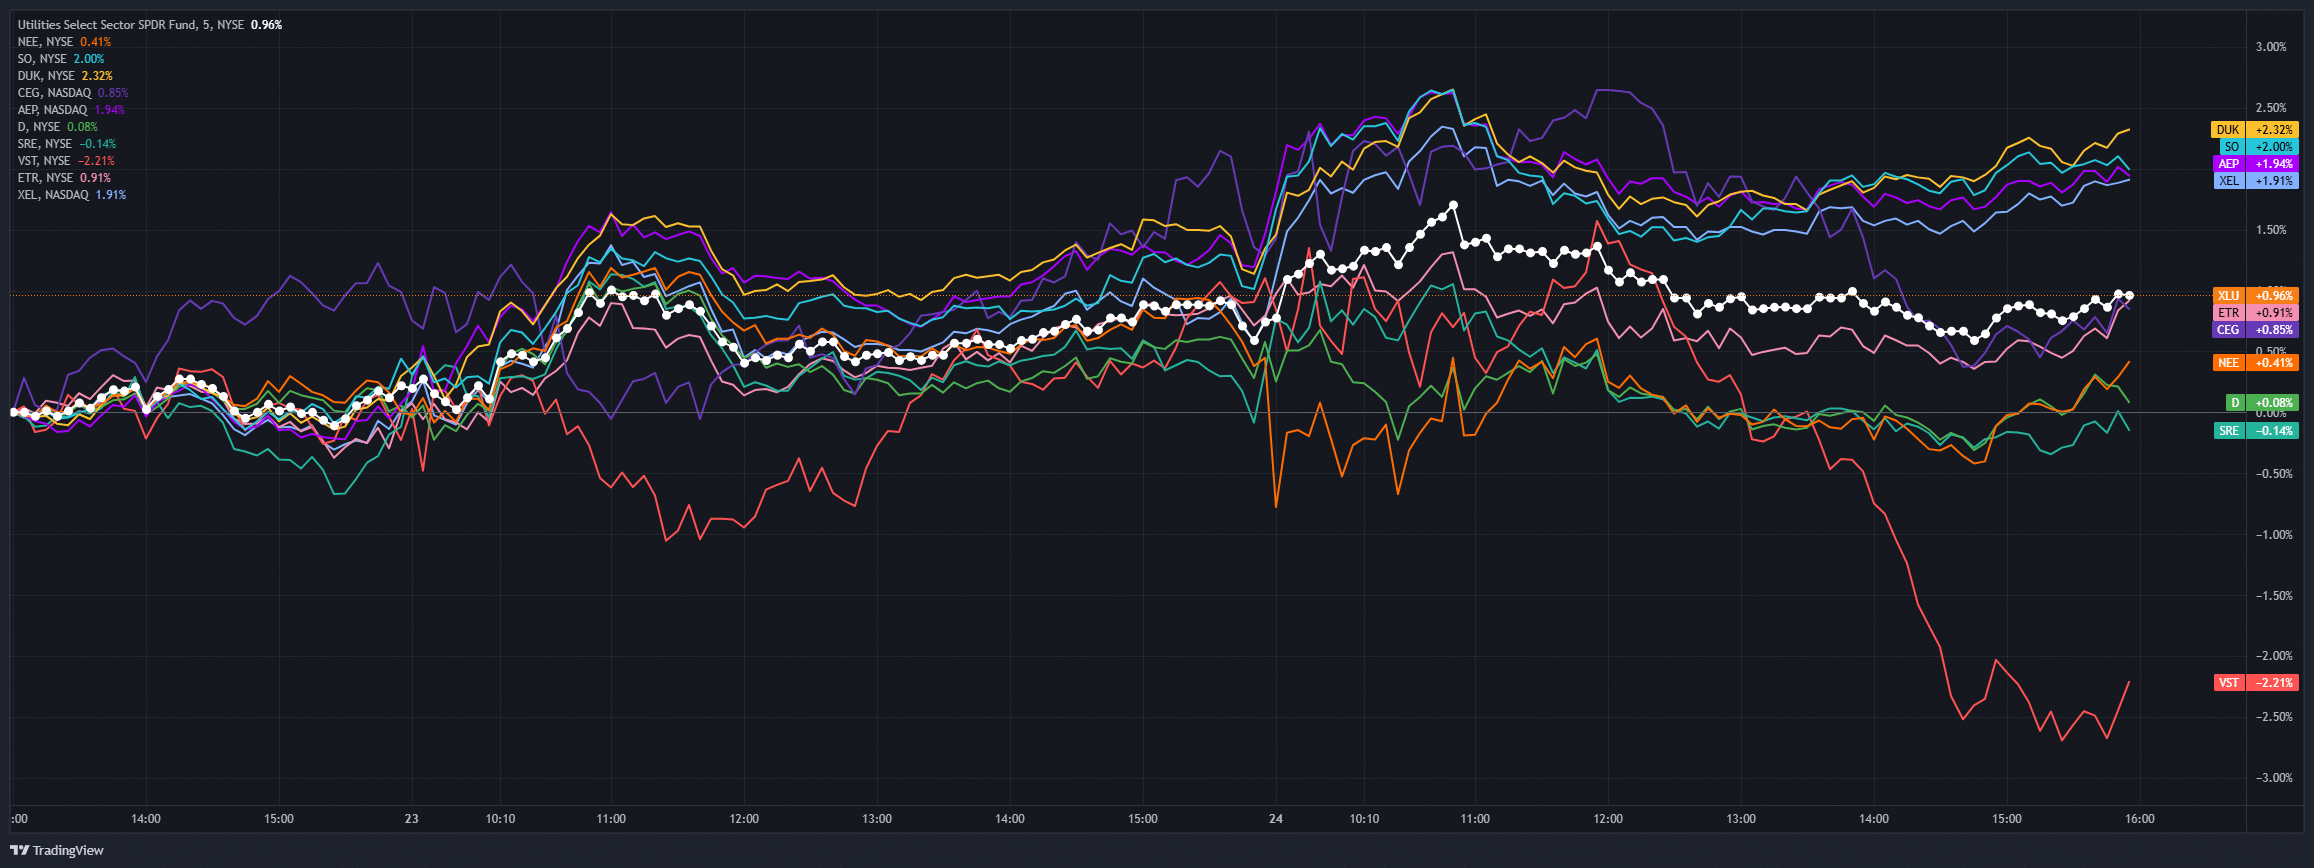
Task: Select the DUK price label tag
Action: pos(2255,130)
